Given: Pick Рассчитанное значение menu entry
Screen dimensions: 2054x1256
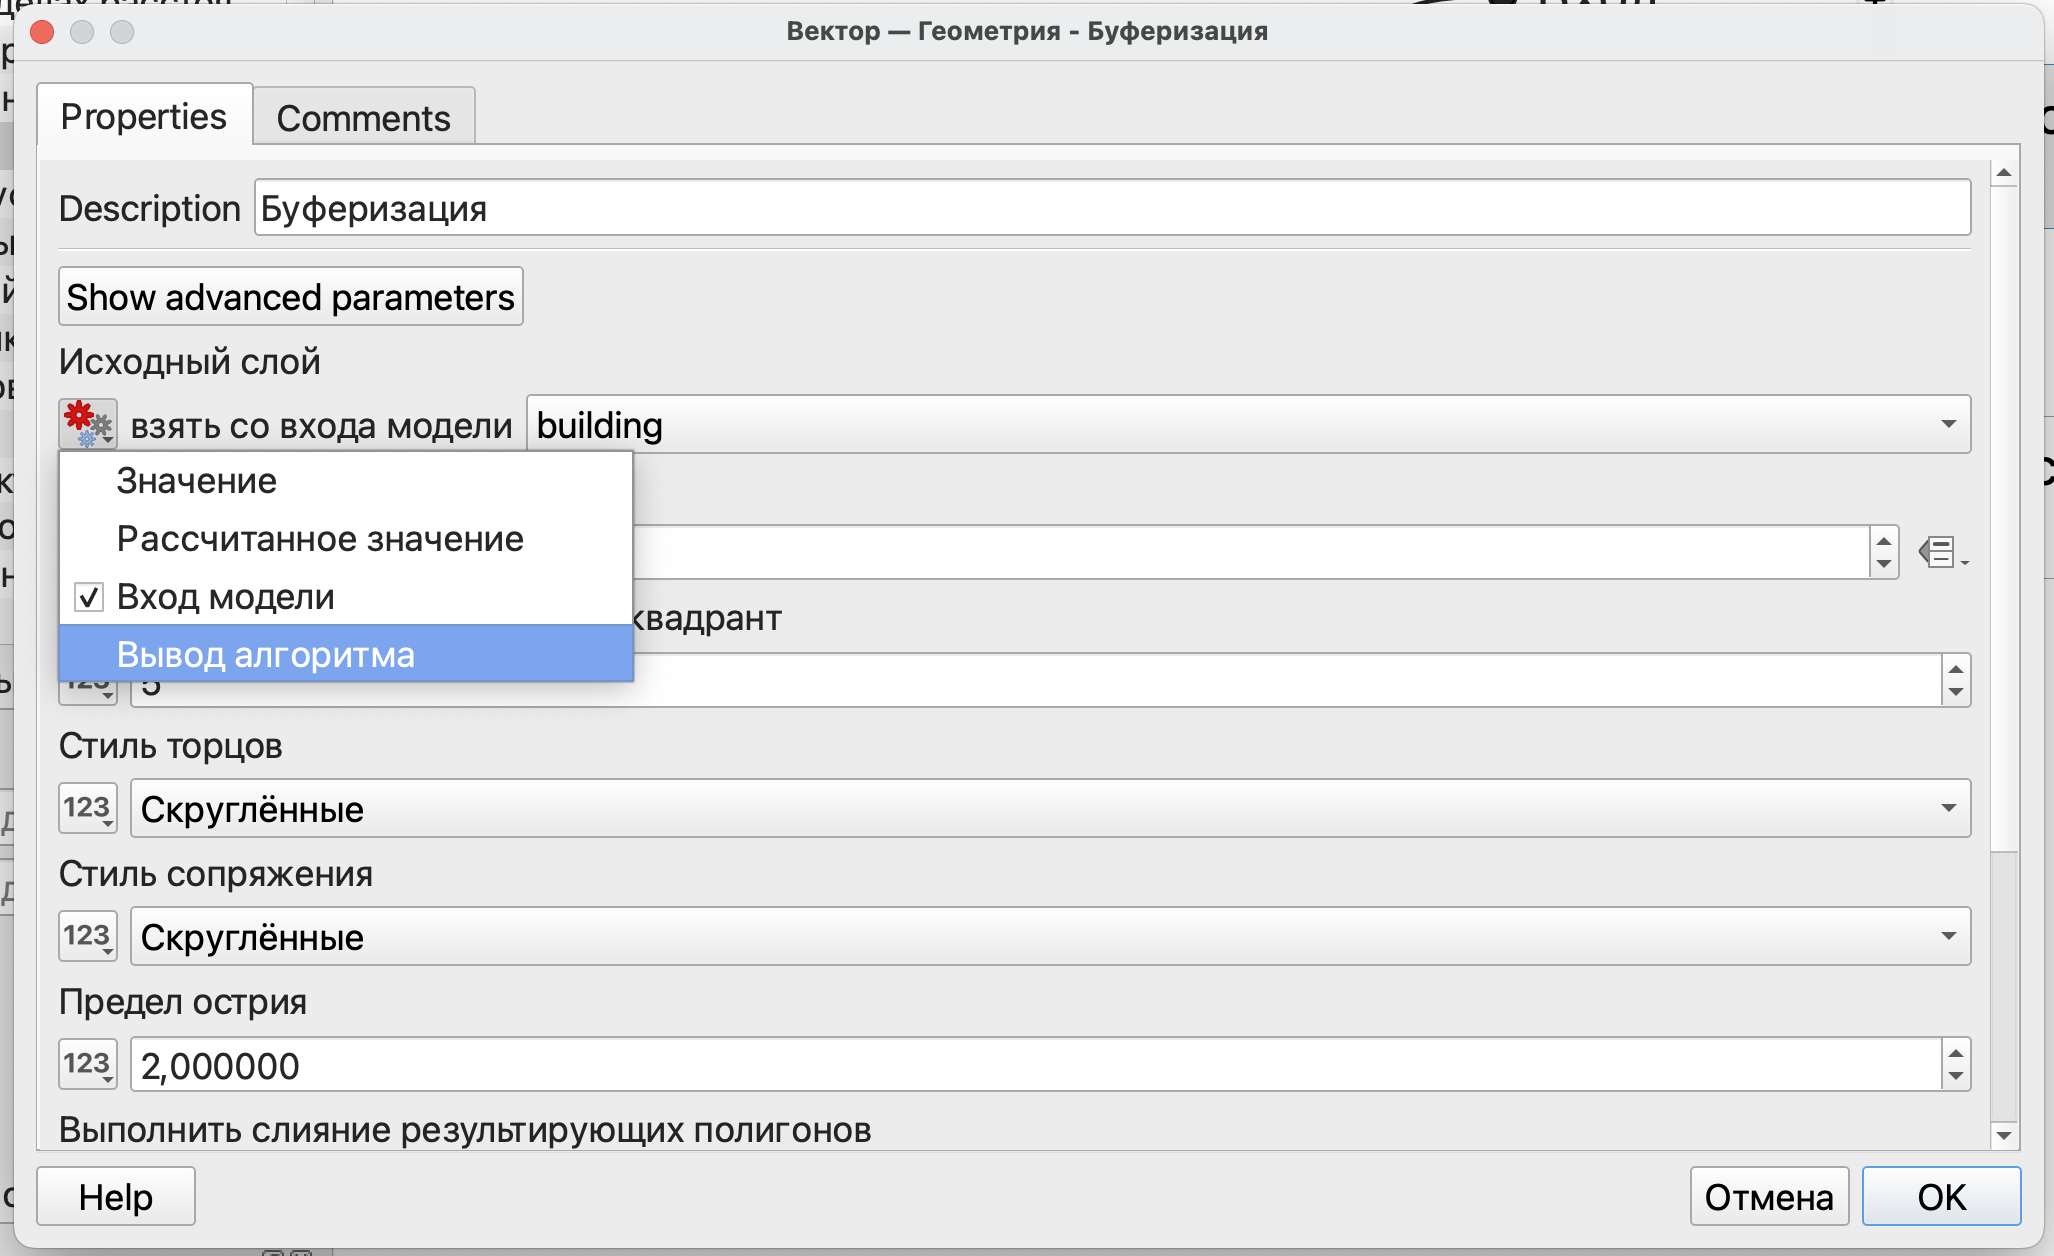Looking at the screenshot, I should pos(320,539).
